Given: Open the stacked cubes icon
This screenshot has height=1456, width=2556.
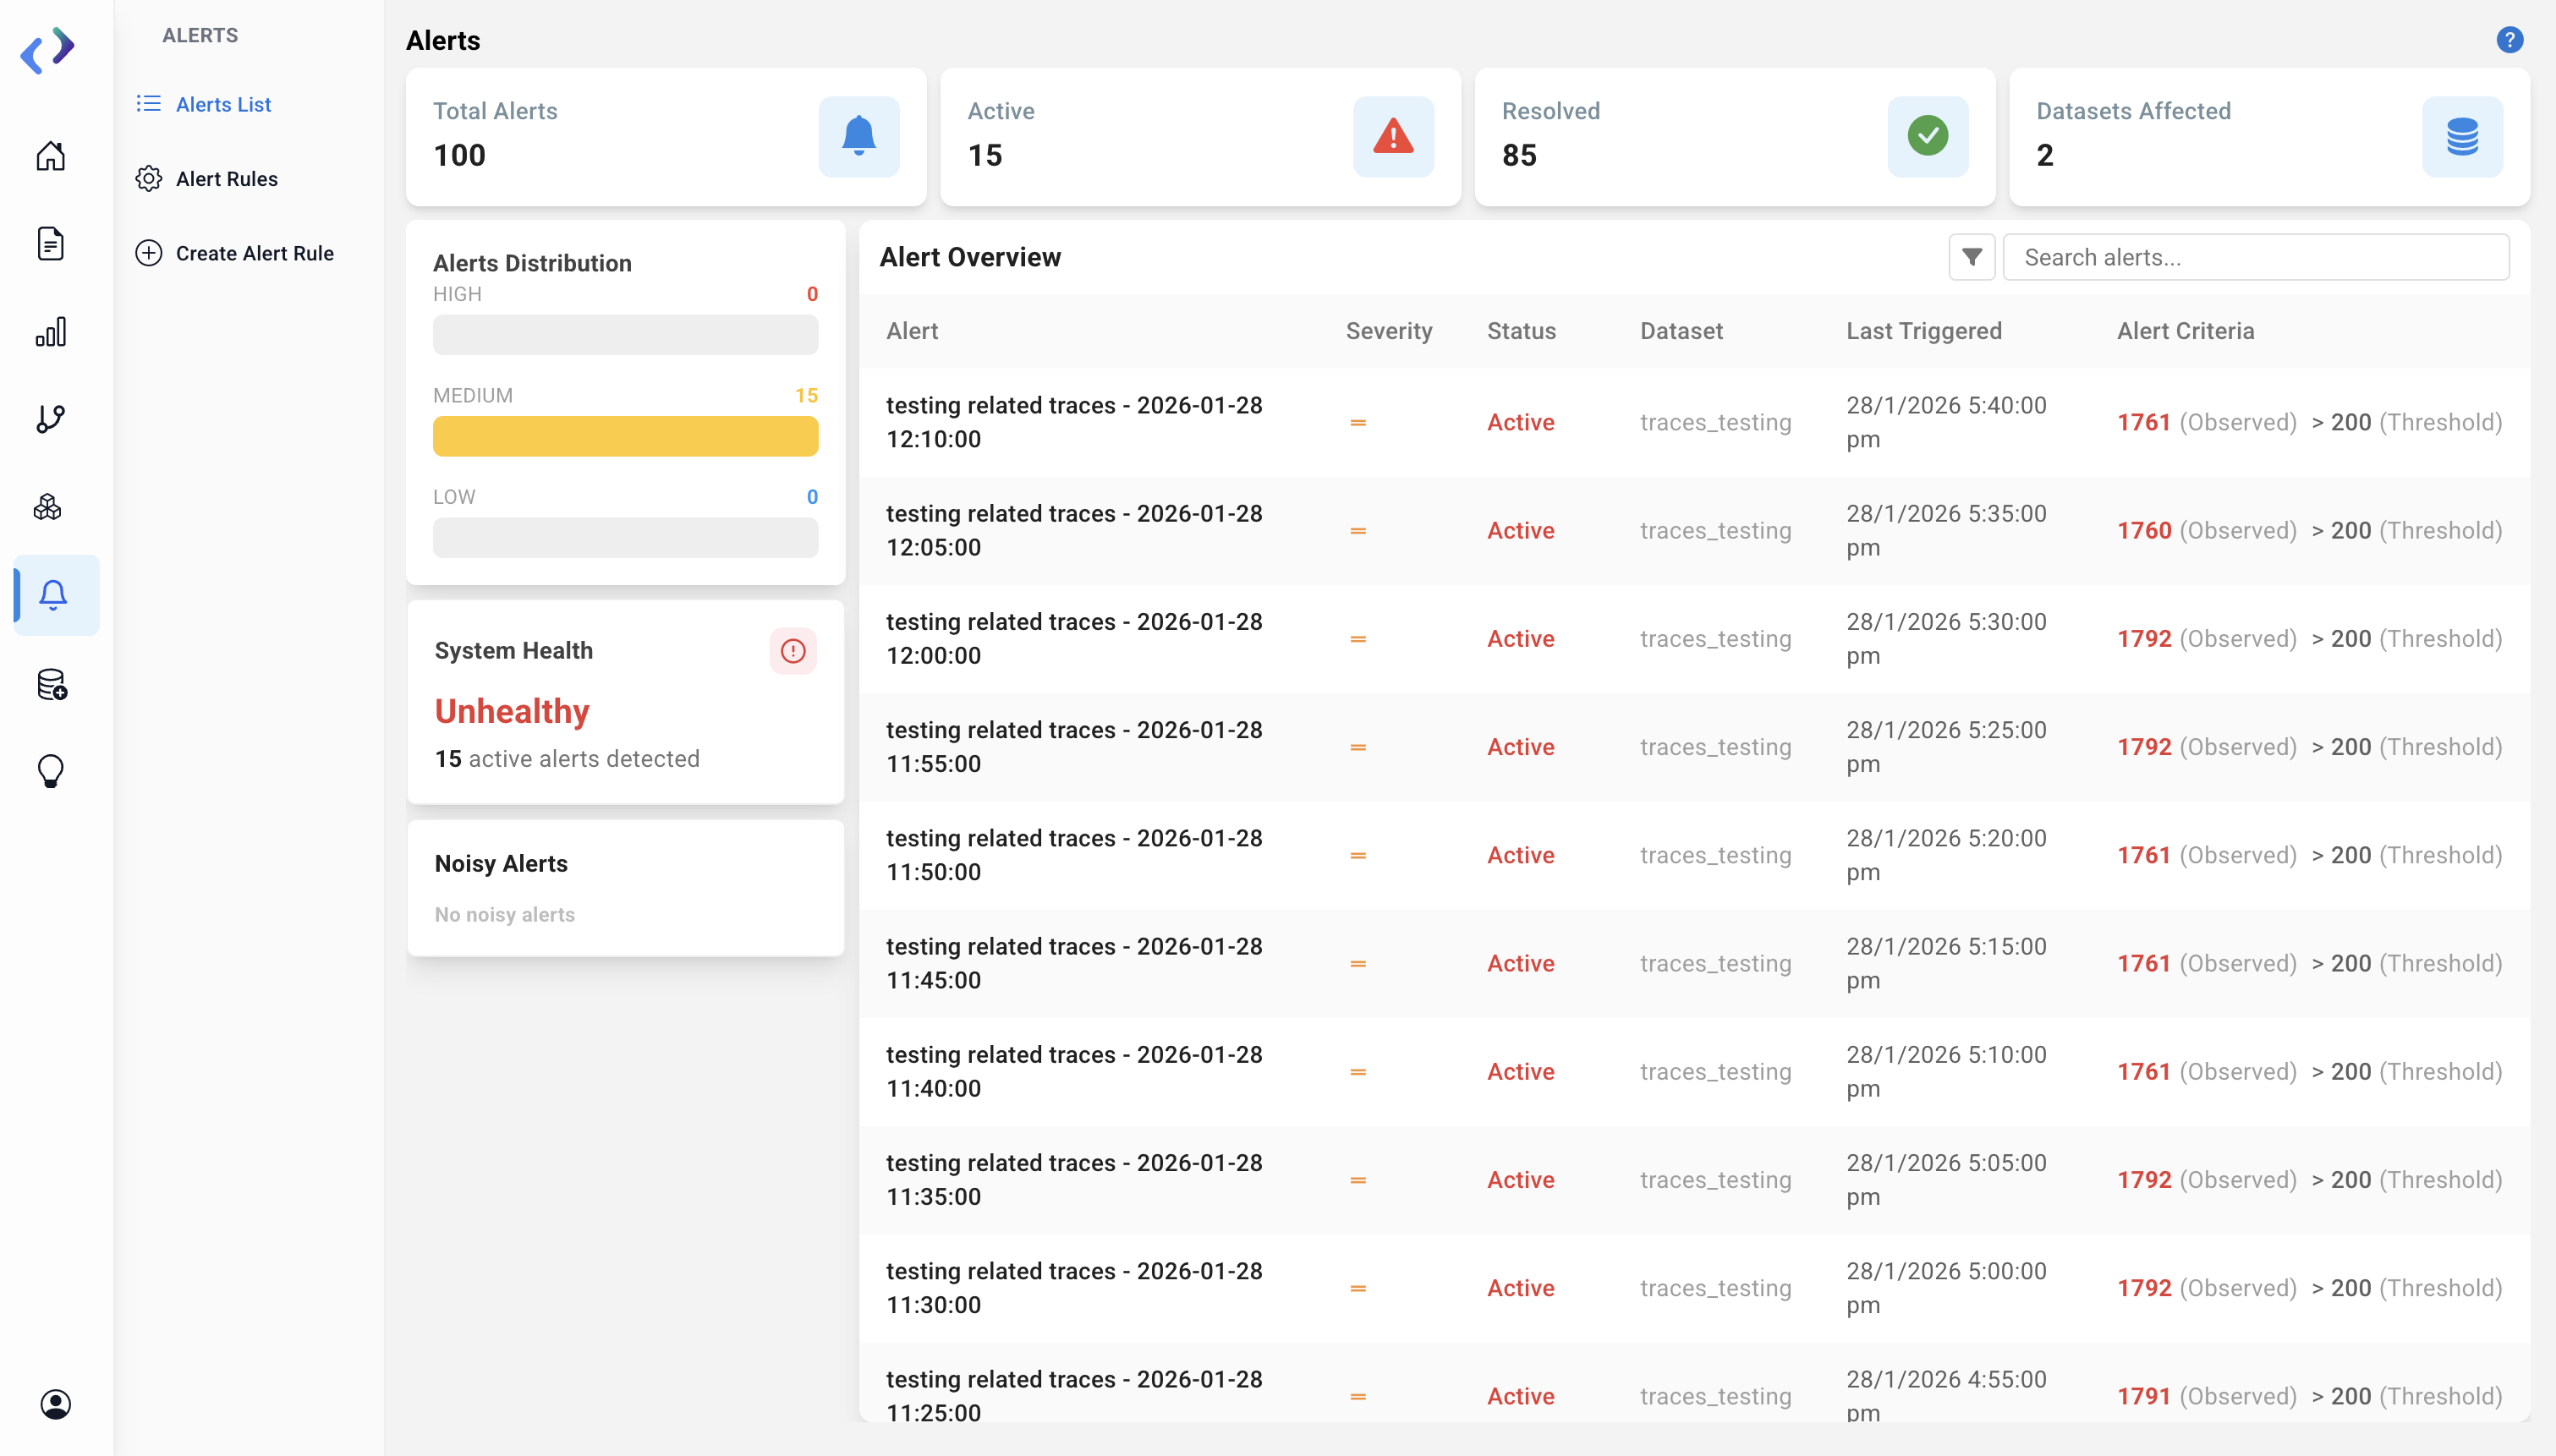Looking at the screenshot, I should pyautogui.click(x=48, y=507).
